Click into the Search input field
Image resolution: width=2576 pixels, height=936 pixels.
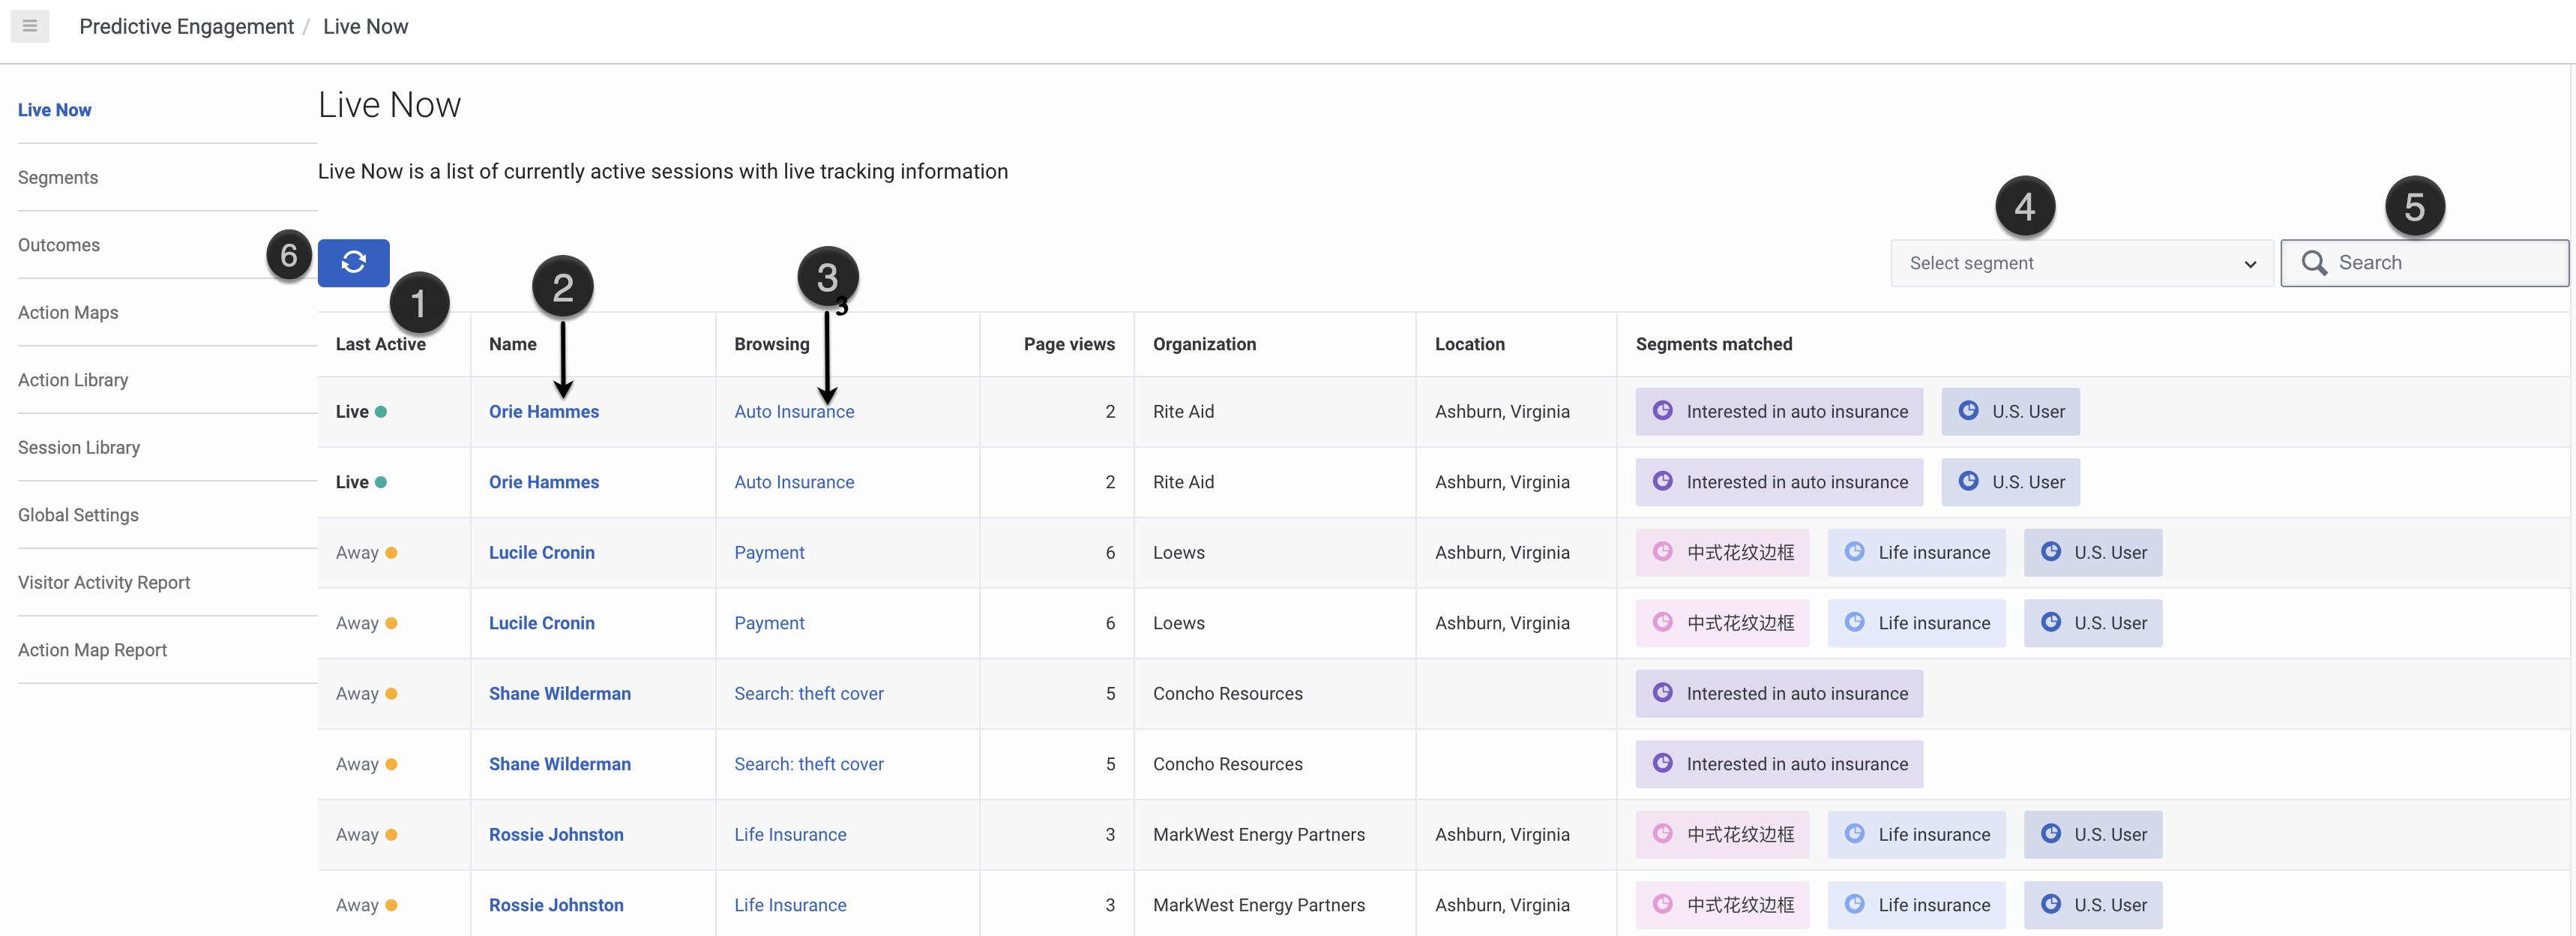coord(2424,262)
